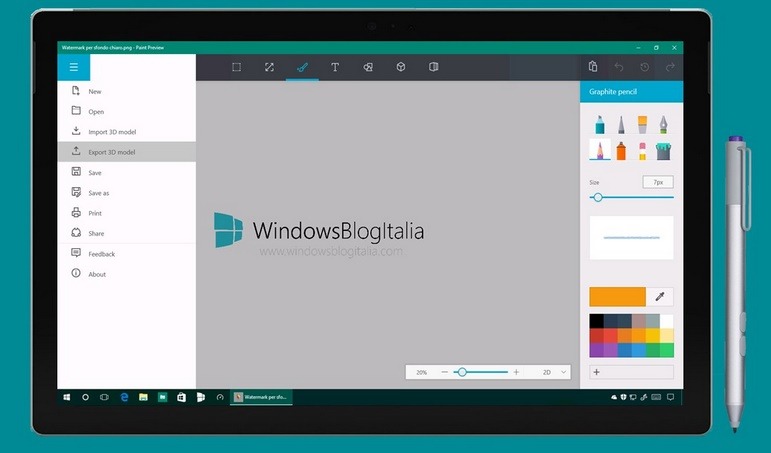Choose the yellow oil paint brush
Screen dimensions: 771x453
(642, 124)
